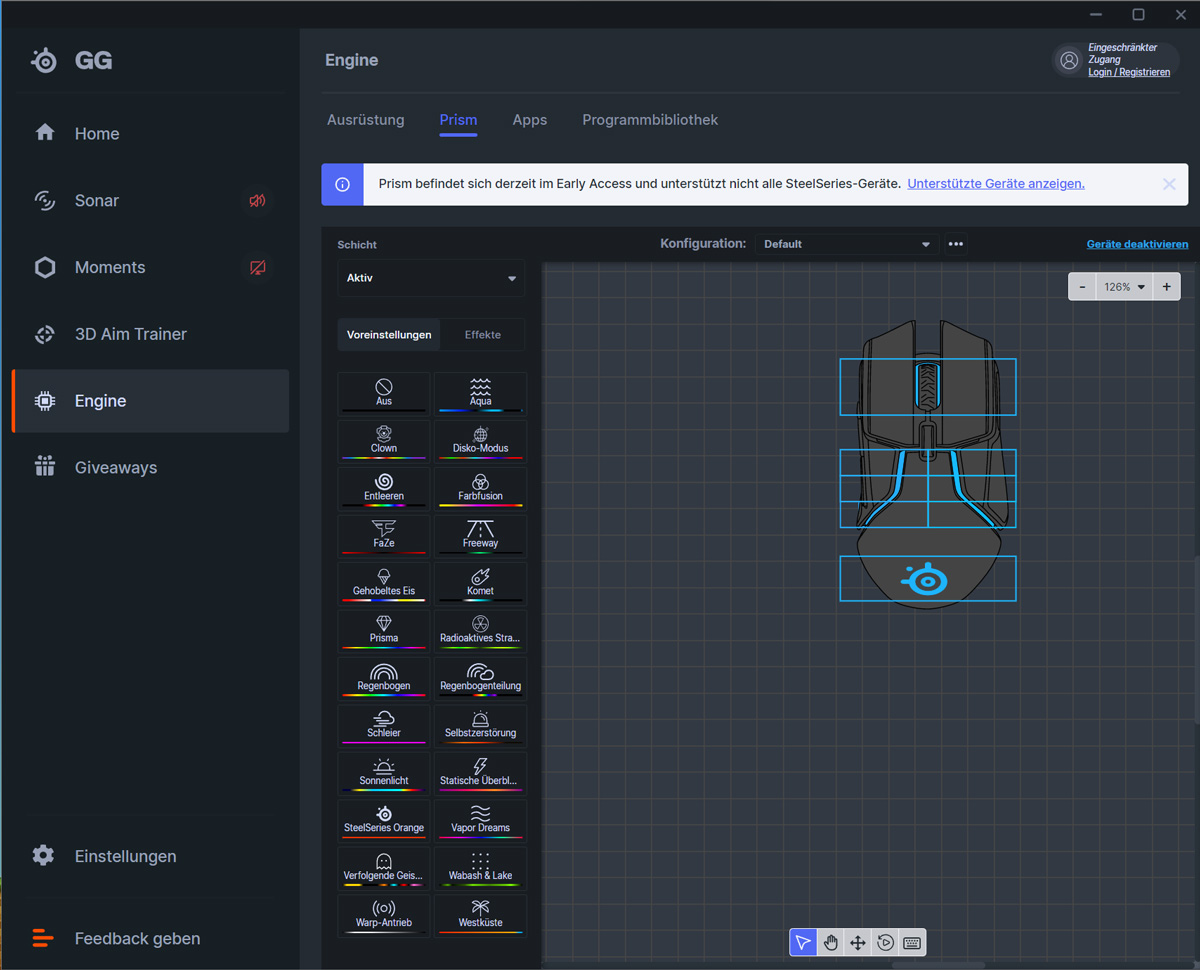Zoom out with the minus button

pyautogui.click(x=1082, y=287)
